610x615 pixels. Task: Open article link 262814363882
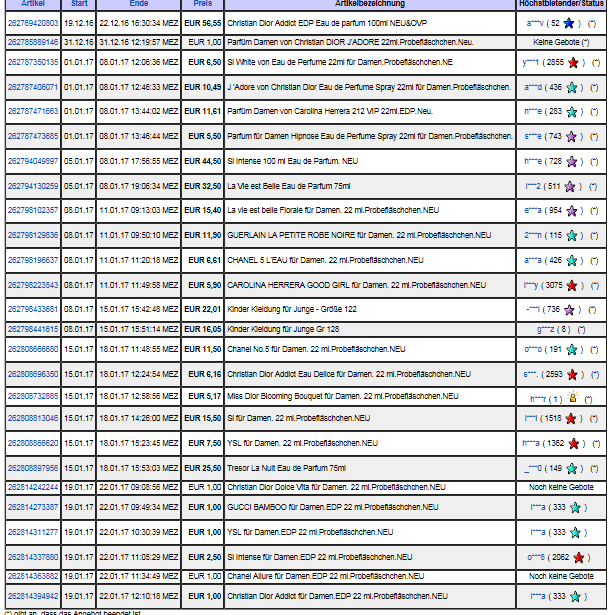[x=33, y=577]
